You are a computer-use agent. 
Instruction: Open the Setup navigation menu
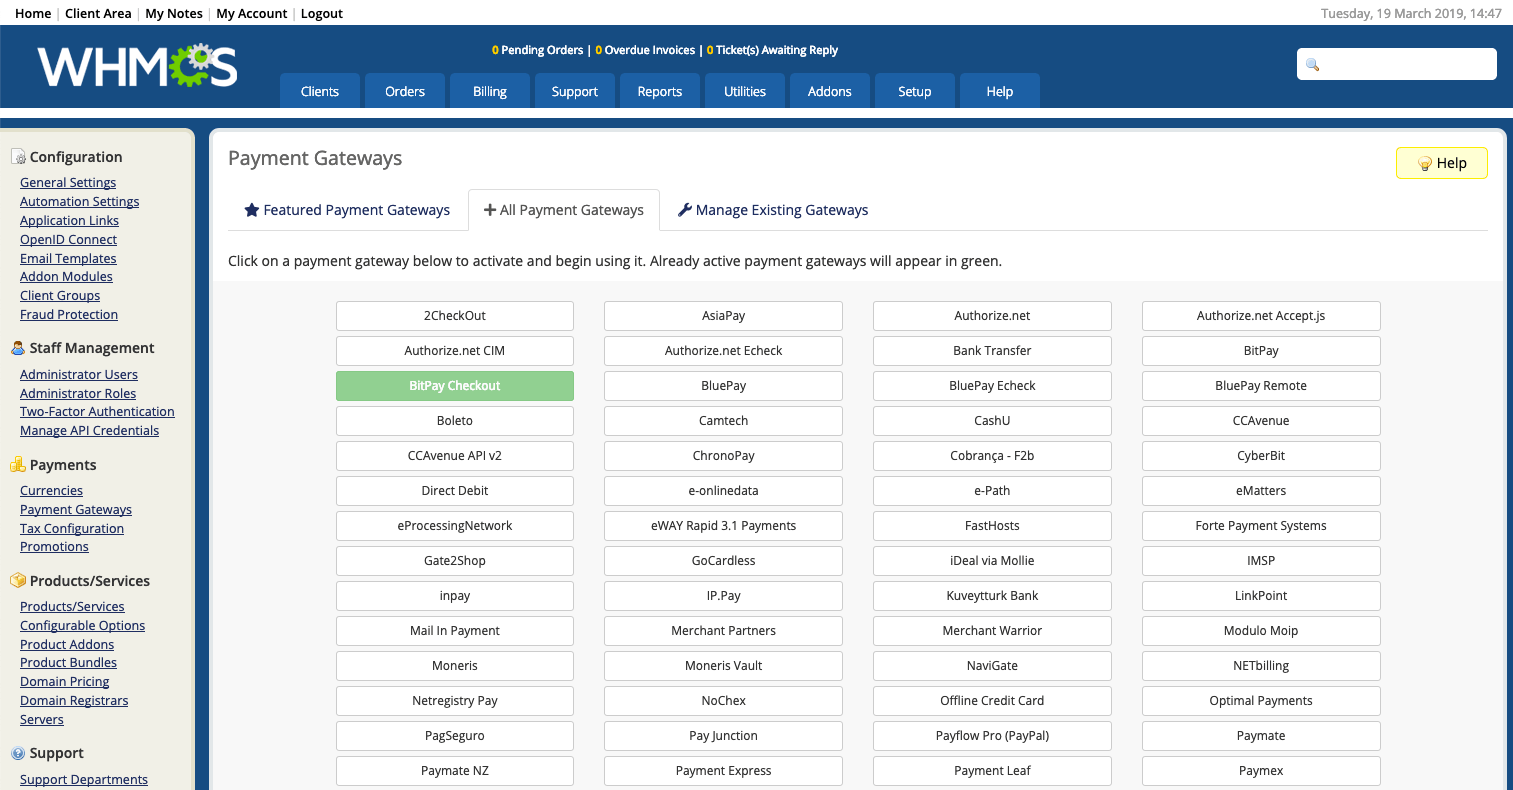(x=914, y=91)
